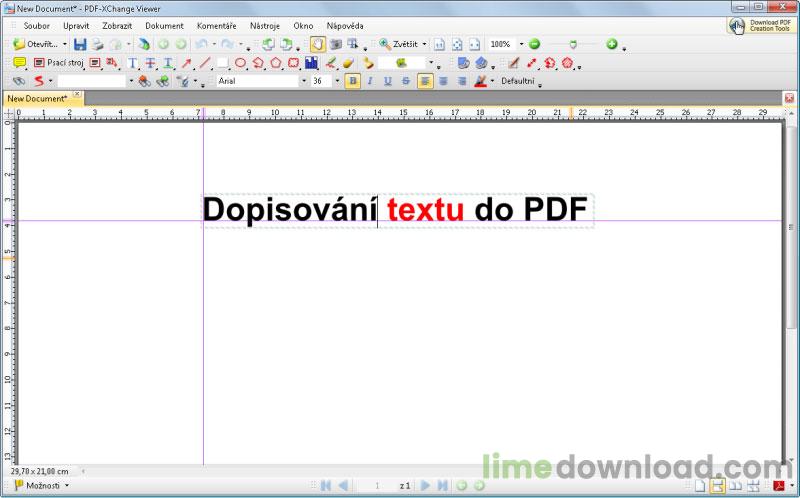Select the Polygon shape tool

coord(276,63)
